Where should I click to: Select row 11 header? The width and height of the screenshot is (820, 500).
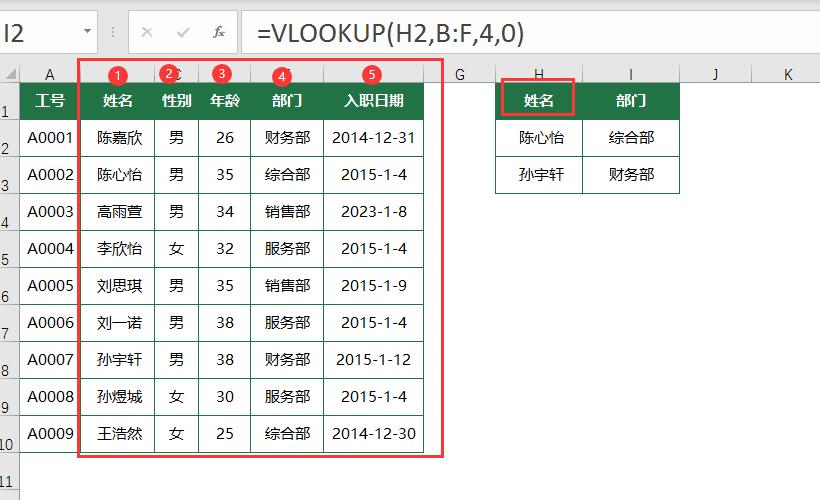(x=9, y=471)
